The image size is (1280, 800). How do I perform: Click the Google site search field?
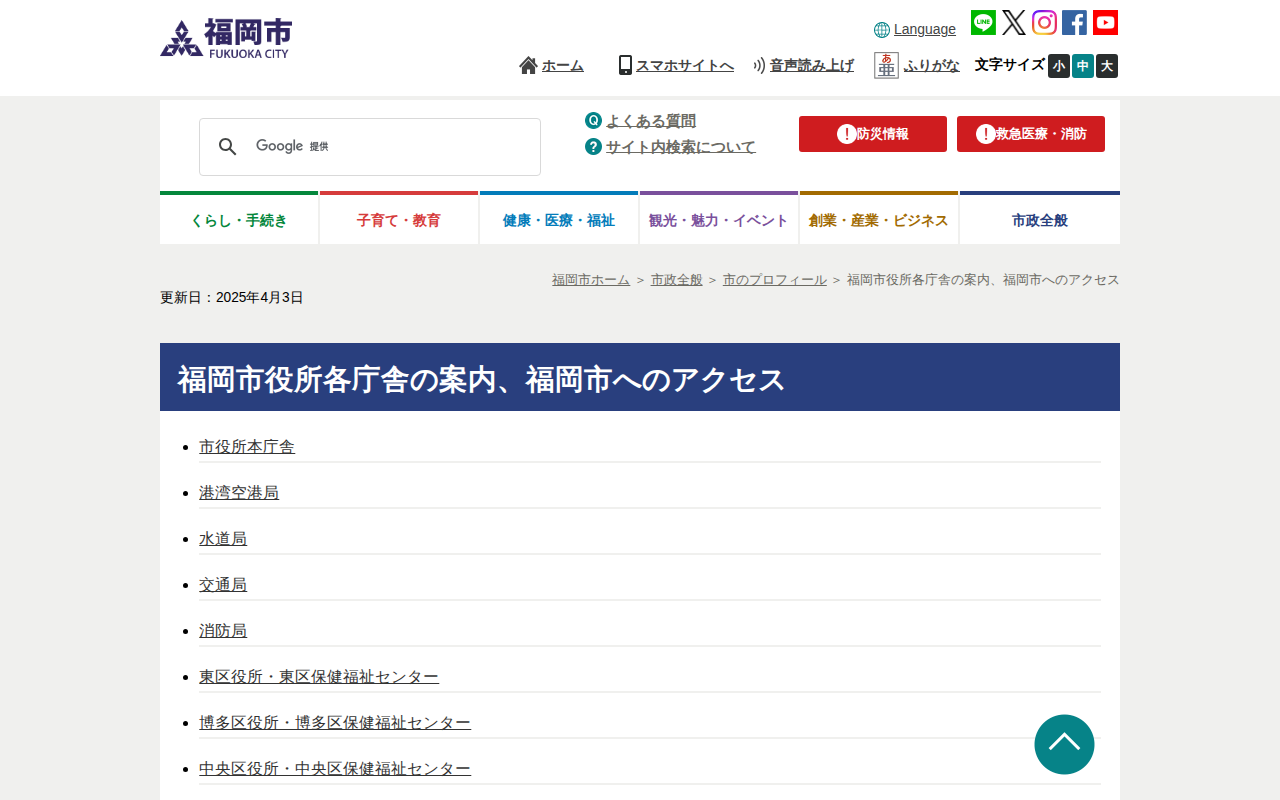tap(390, 147)
